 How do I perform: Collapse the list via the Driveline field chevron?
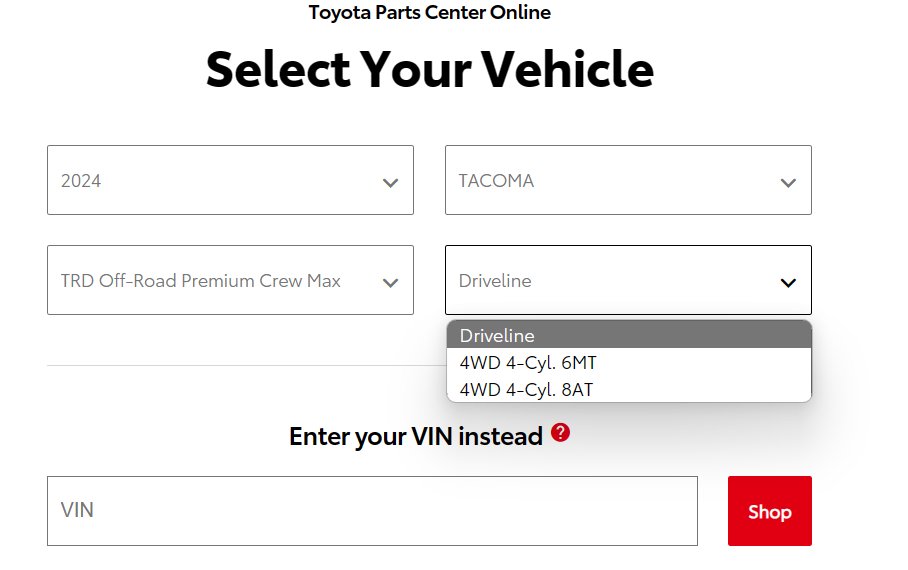788,283
